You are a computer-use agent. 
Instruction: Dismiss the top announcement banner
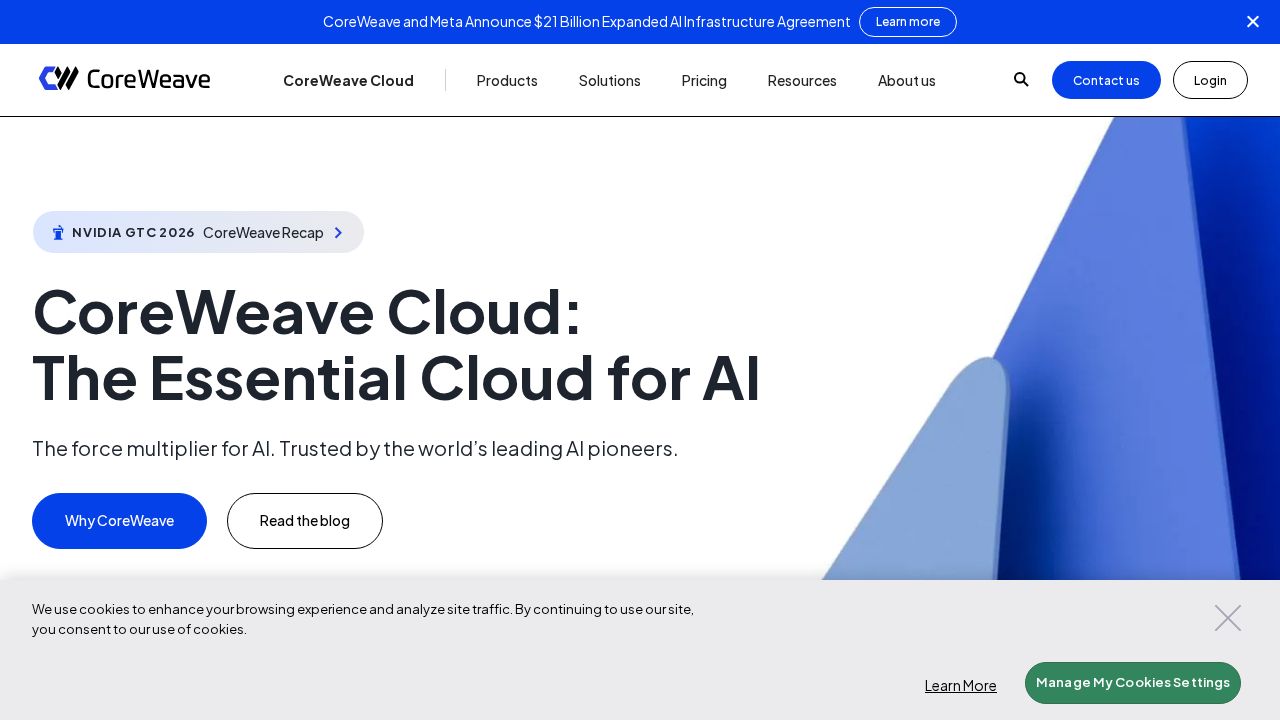[1252, 22]
